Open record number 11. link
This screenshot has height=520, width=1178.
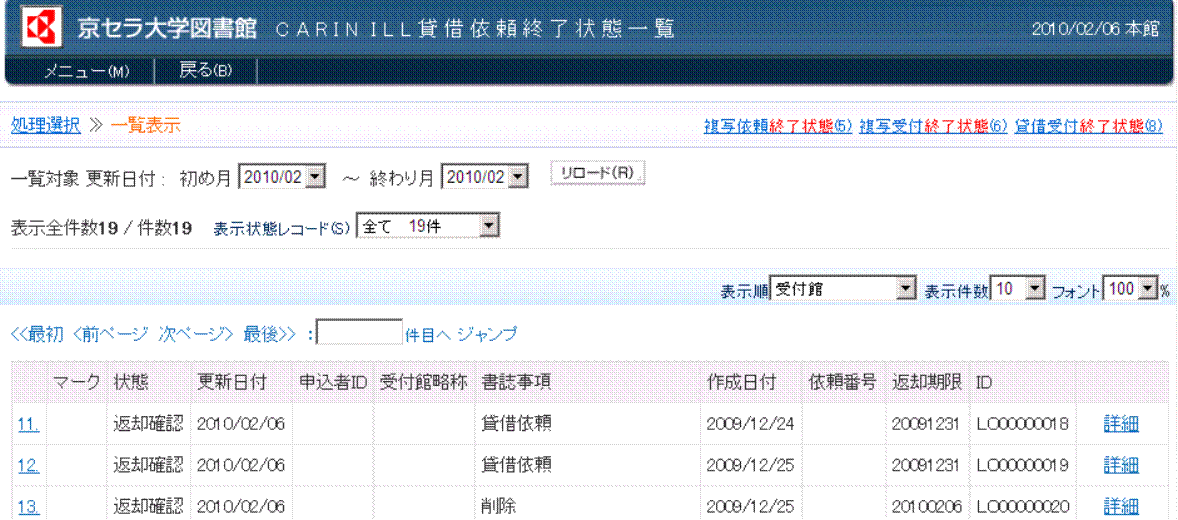pos(29,425)
